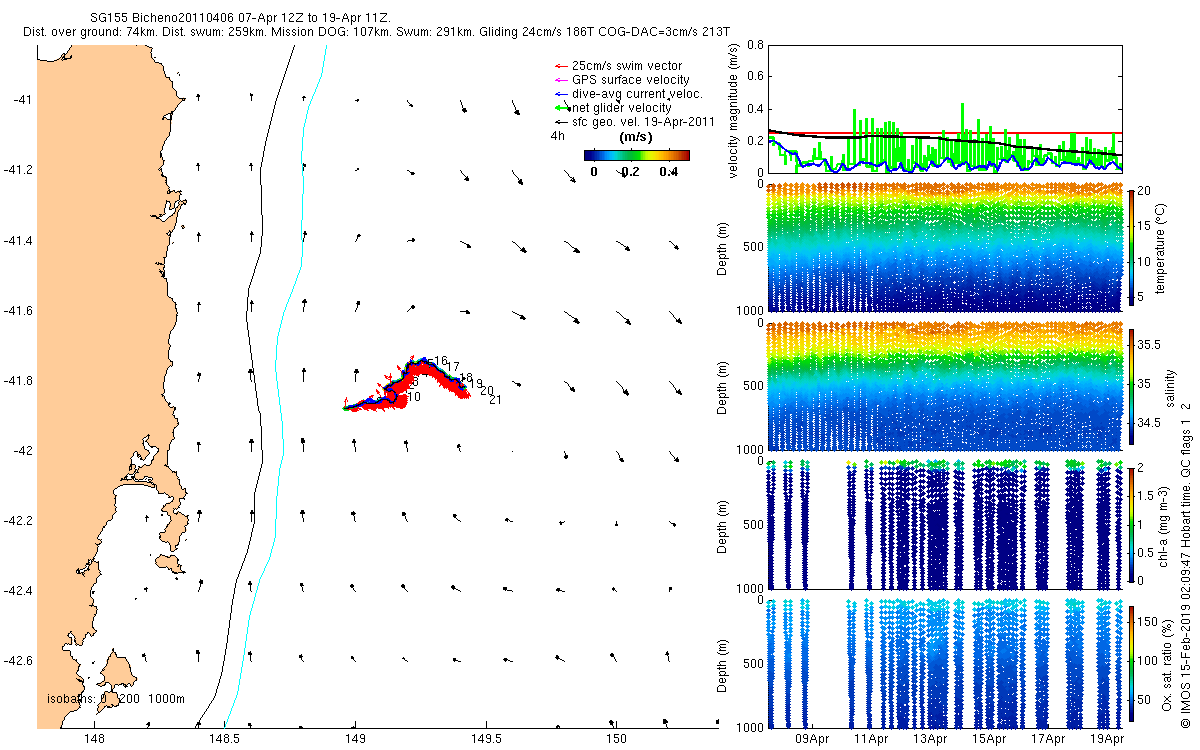Click the black sfc geo. vel. legend arrow
1200x750 pixels.
click(560, 121)
